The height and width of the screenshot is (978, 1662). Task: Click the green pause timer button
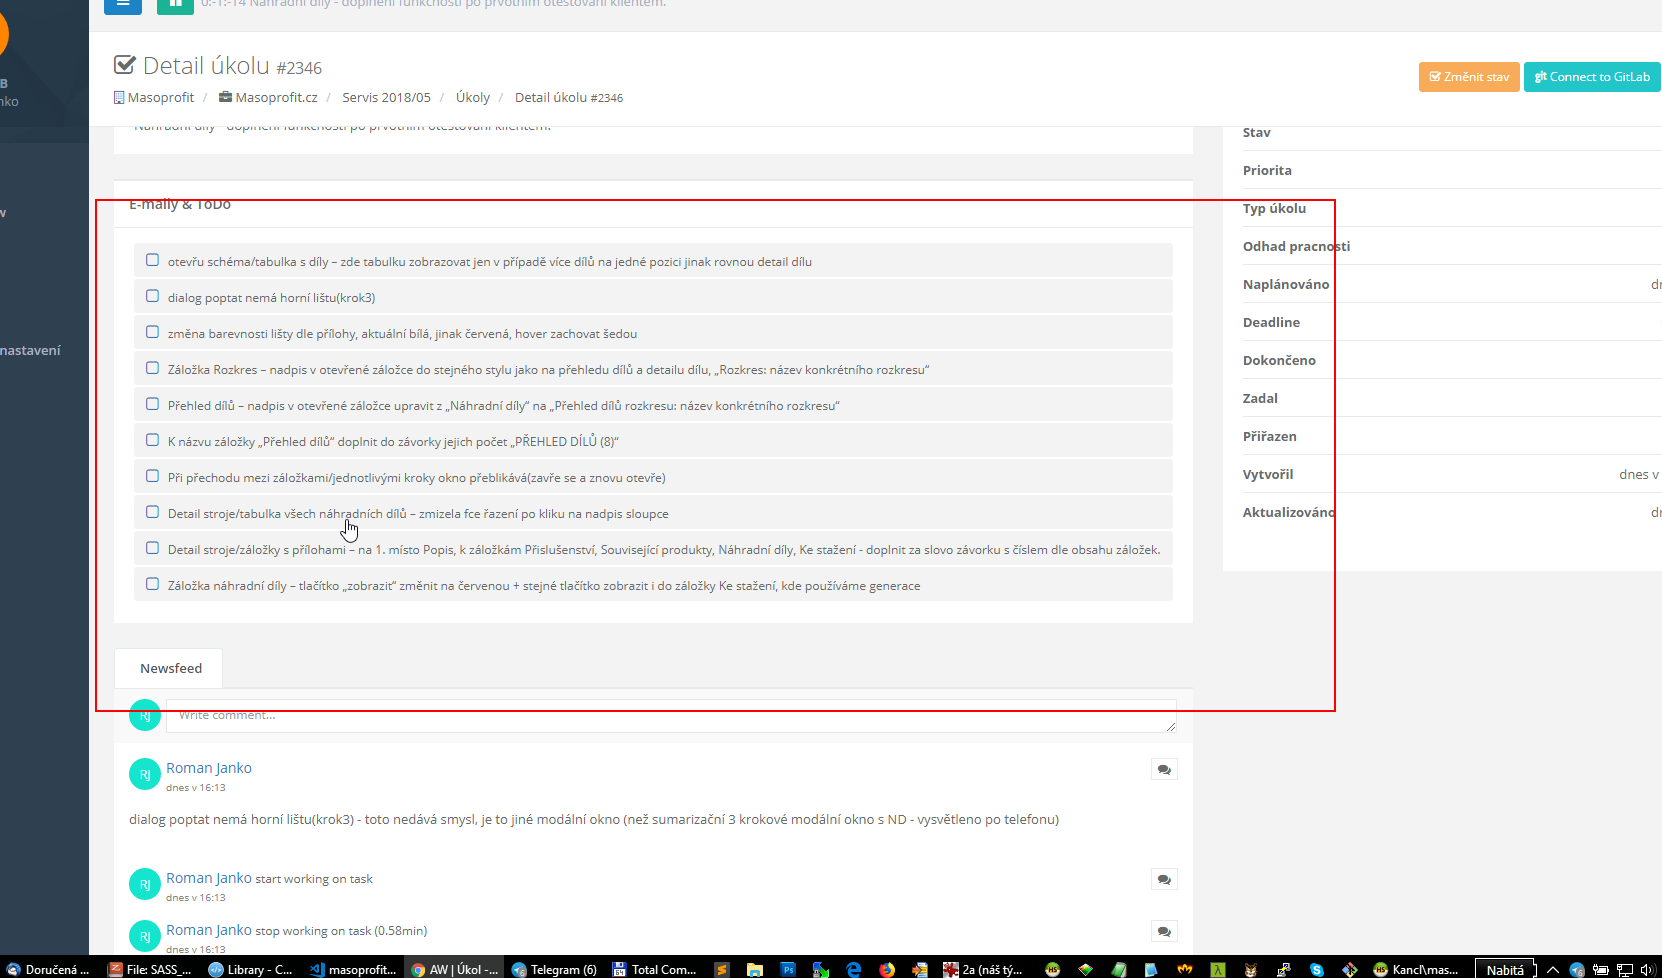[175, 5]
